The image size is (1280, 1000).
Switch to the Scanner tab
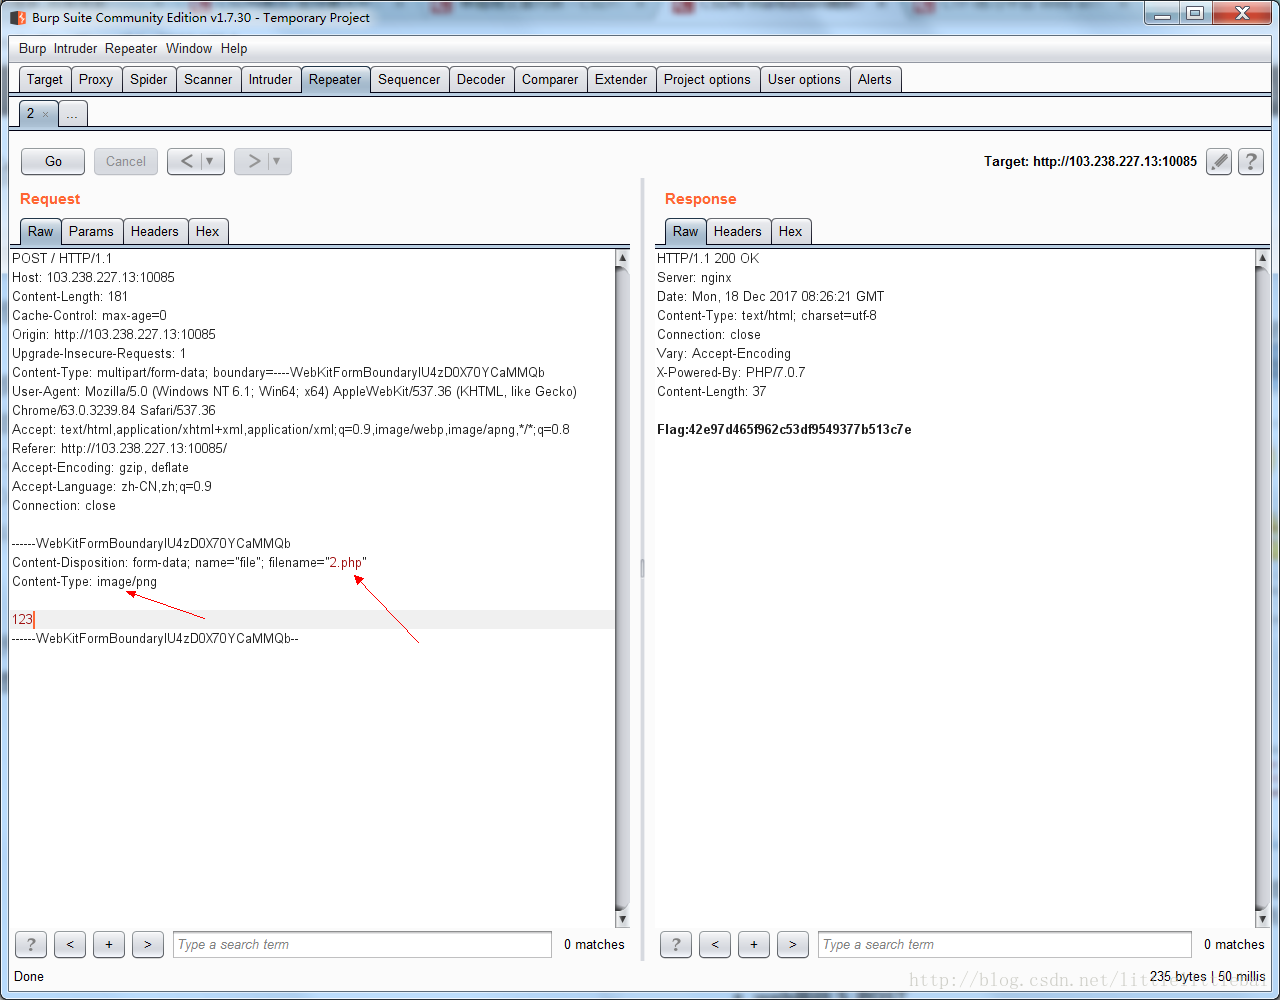(208, 79)
